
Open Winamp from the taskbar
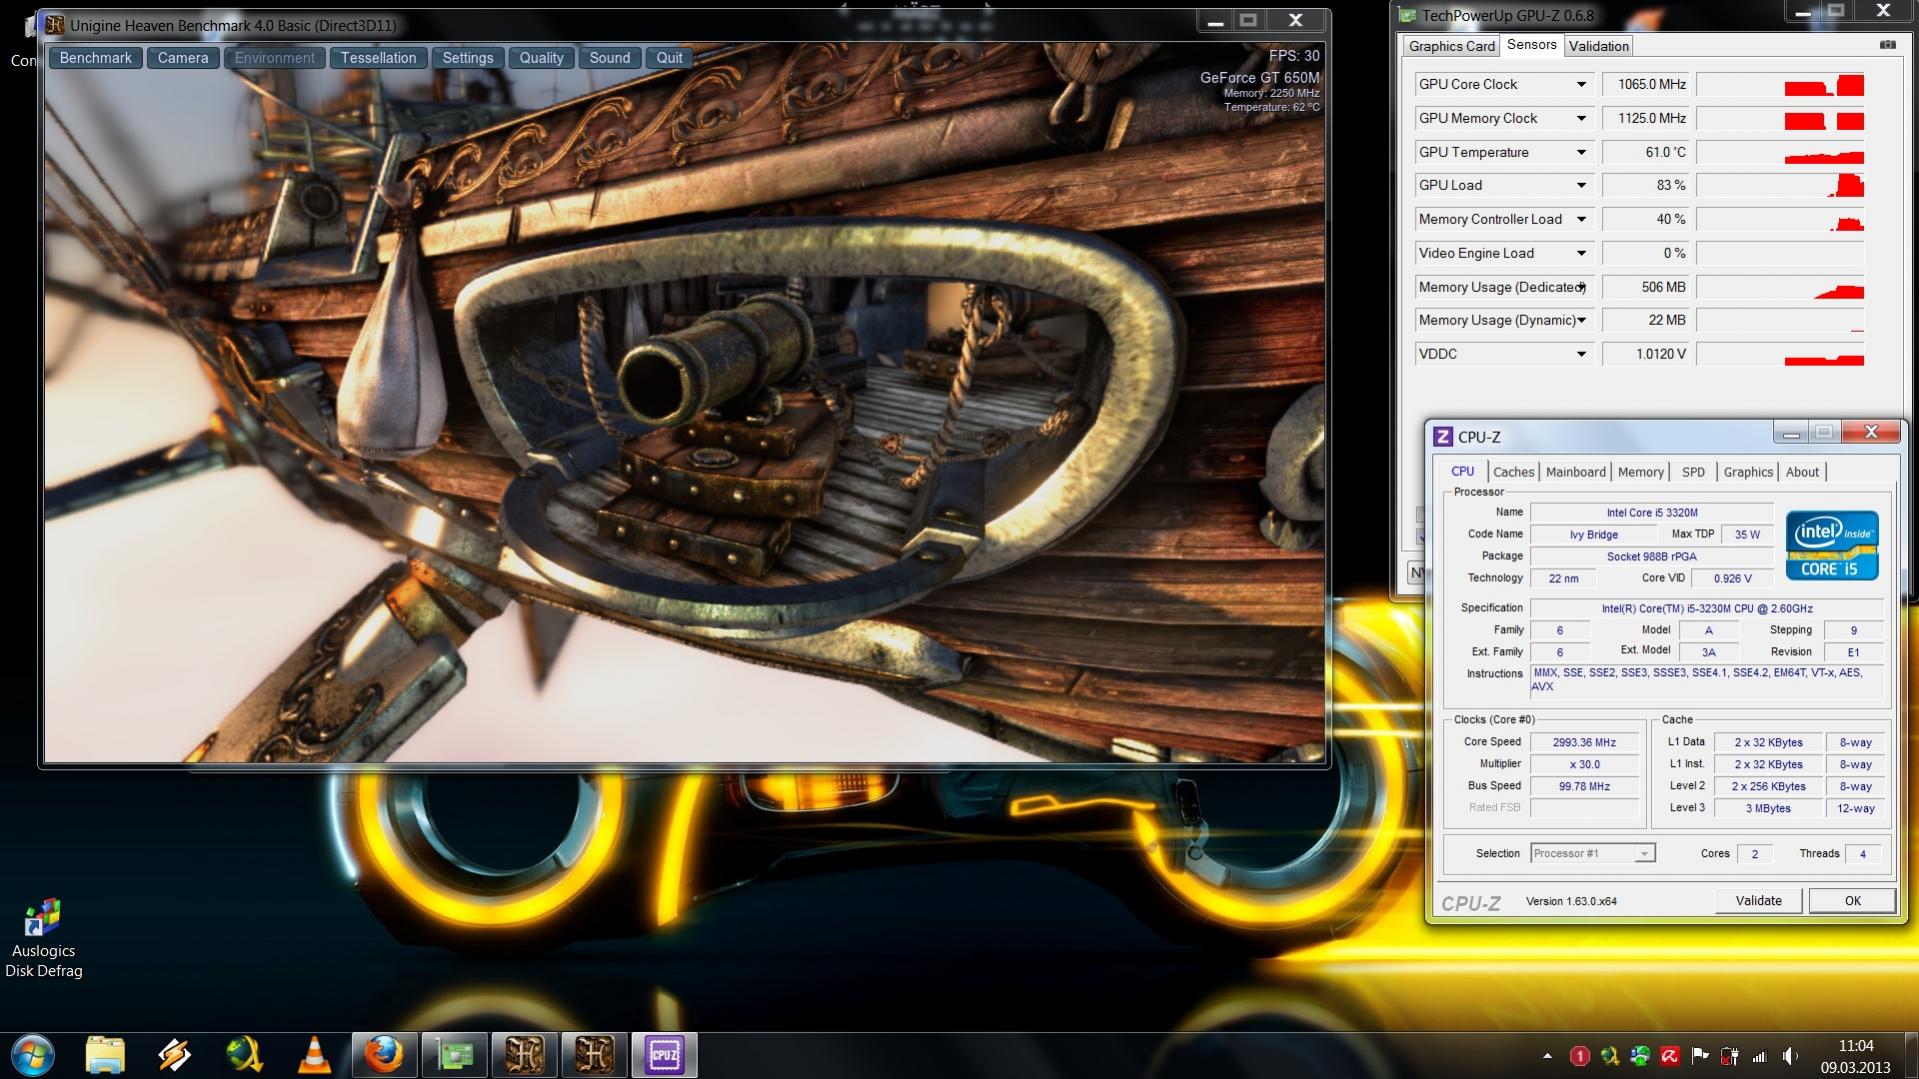click(x=174, y=1055)
